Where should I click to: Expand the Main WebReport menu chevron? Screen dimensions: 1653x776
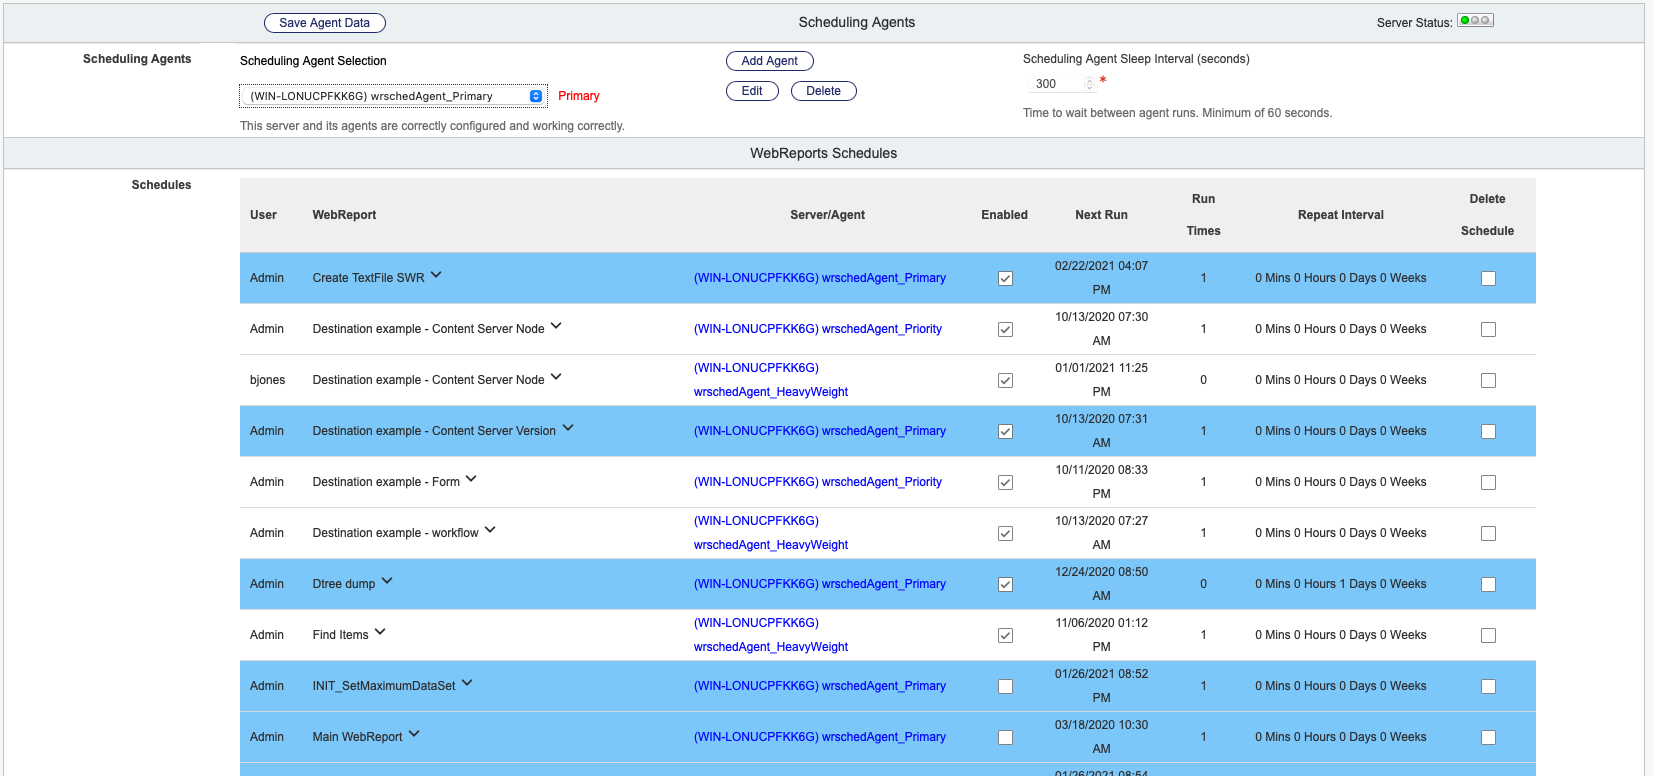414,734
